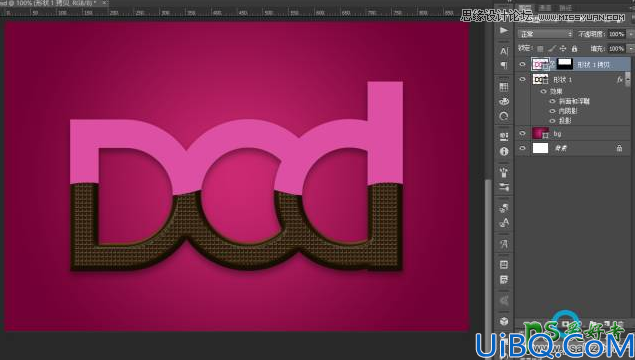Open the Character panel icon
Screen dimensions: 635x360
504,51
